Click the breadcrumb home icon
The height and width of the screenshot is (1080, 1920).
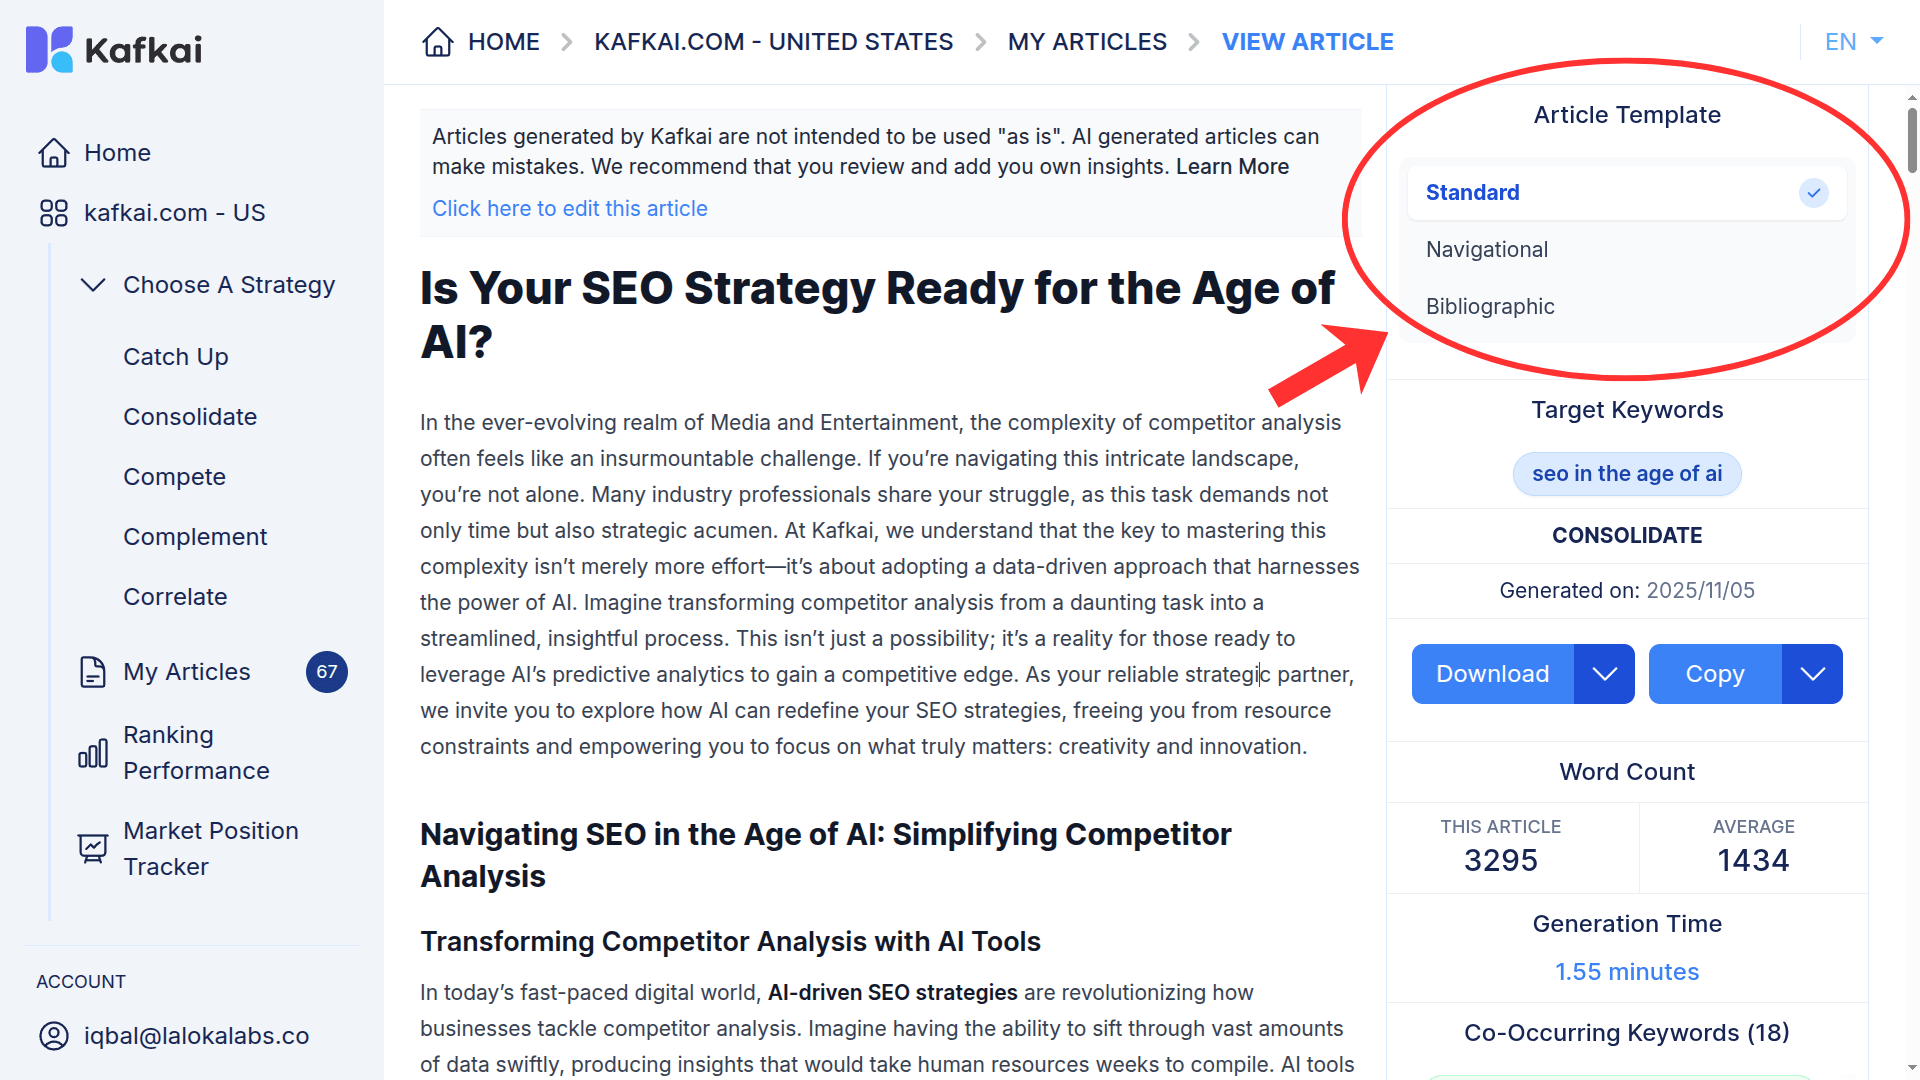(437, 41)
